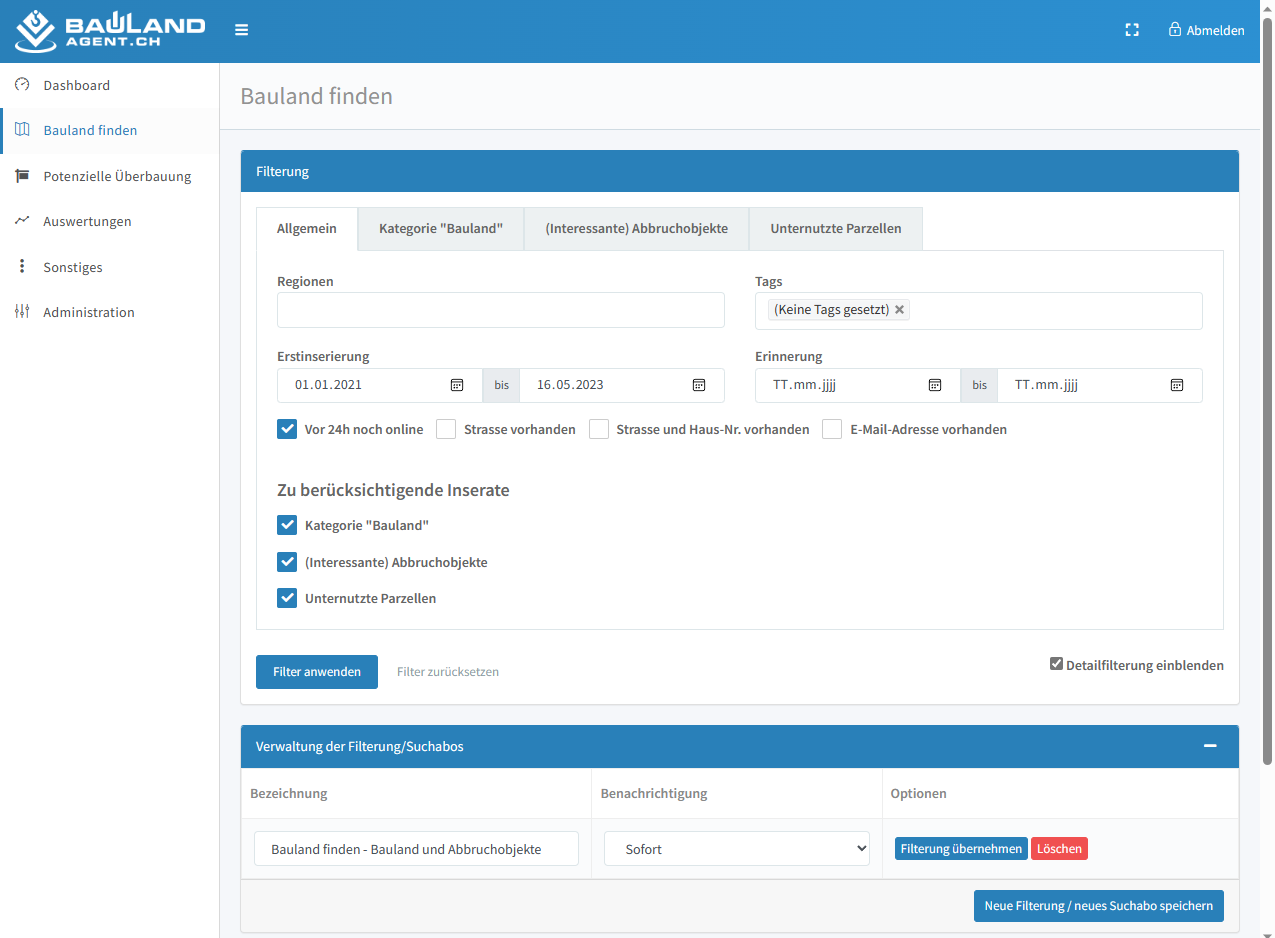The image size is (1275, 938).
Task: Click the red 'Löschen' button
Action: (1058, 849)
